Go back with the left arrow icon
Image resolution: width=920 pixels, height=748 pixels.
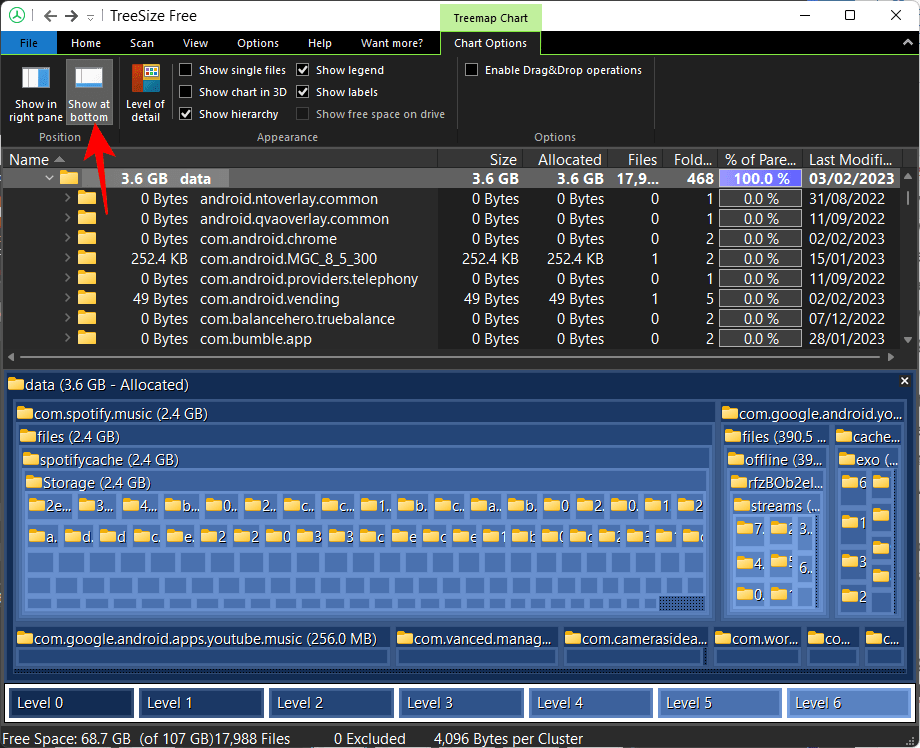(50, 16)
